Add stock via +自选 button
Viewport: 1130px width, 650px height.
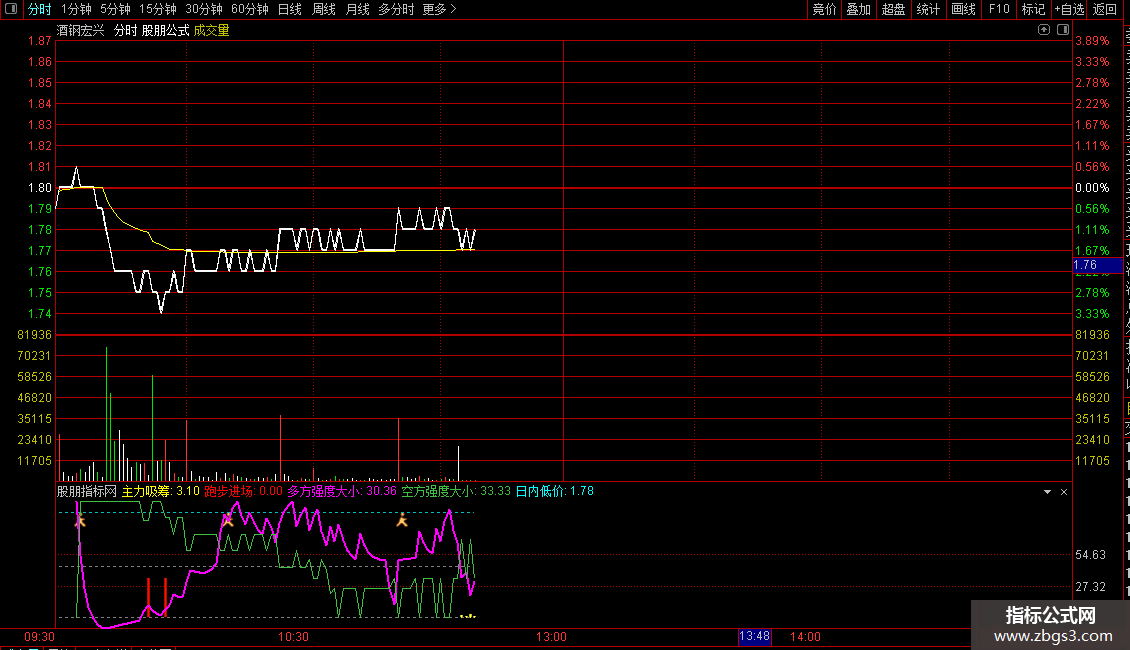(1069, 9)
